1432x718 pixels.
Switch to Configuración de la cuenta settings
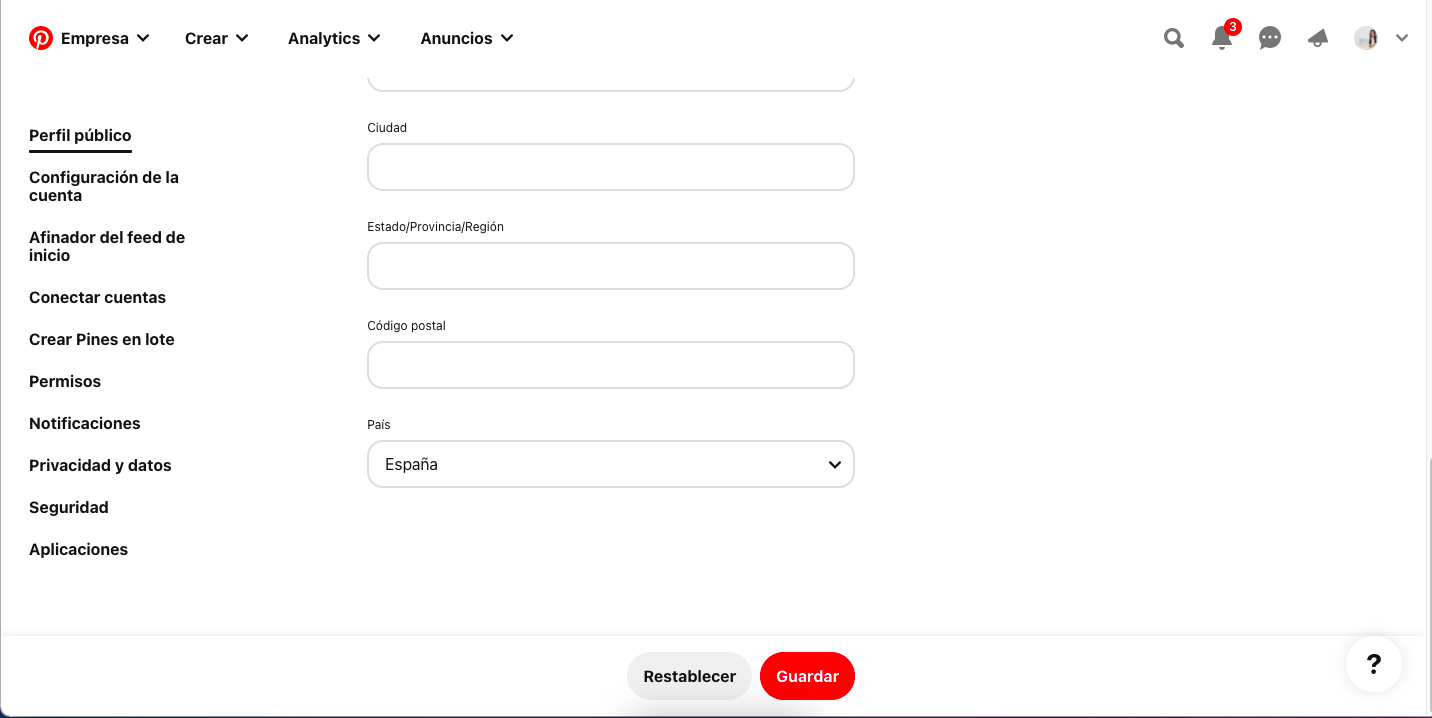point(104,186)
